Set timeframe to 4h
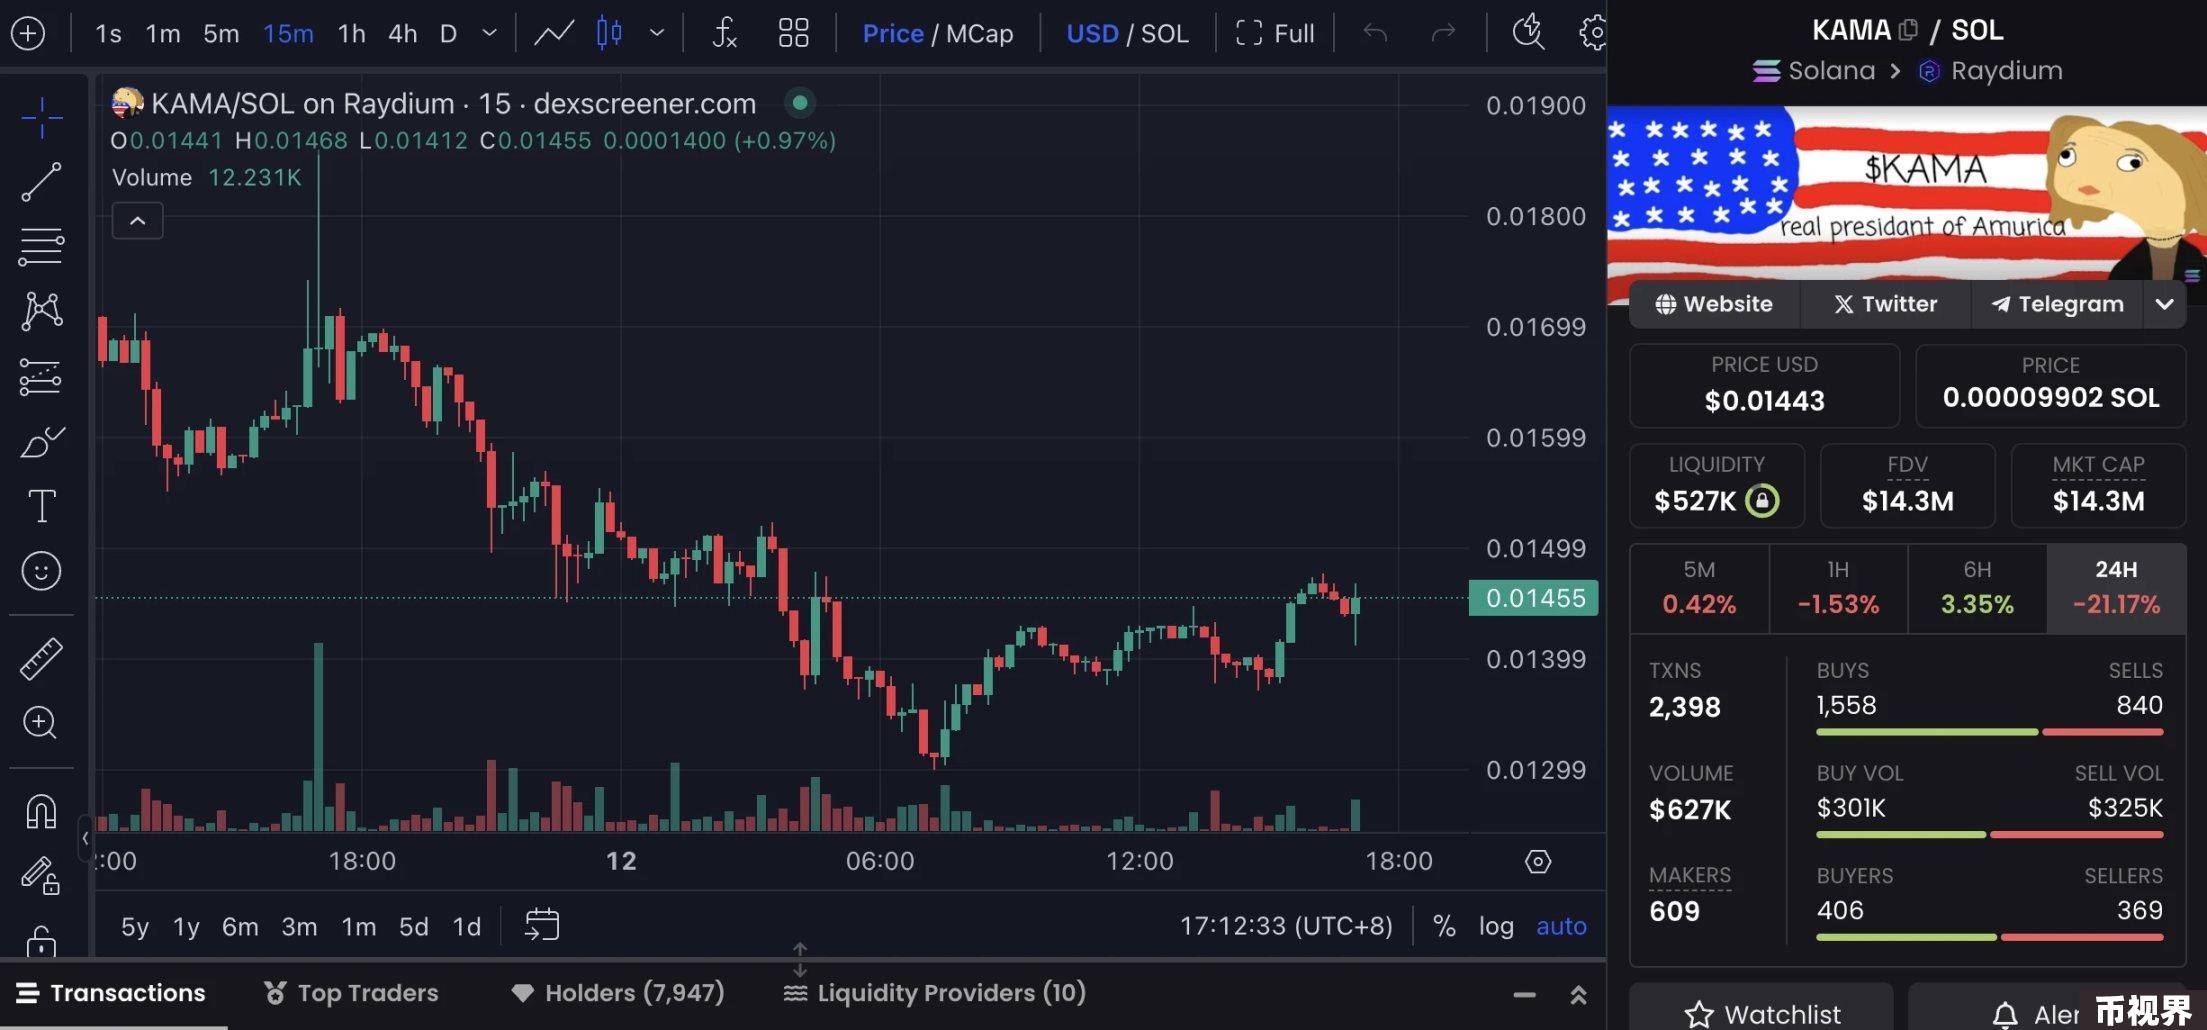The height and width of the screenshot is (1030, 2207). click(x=402, y=33)
